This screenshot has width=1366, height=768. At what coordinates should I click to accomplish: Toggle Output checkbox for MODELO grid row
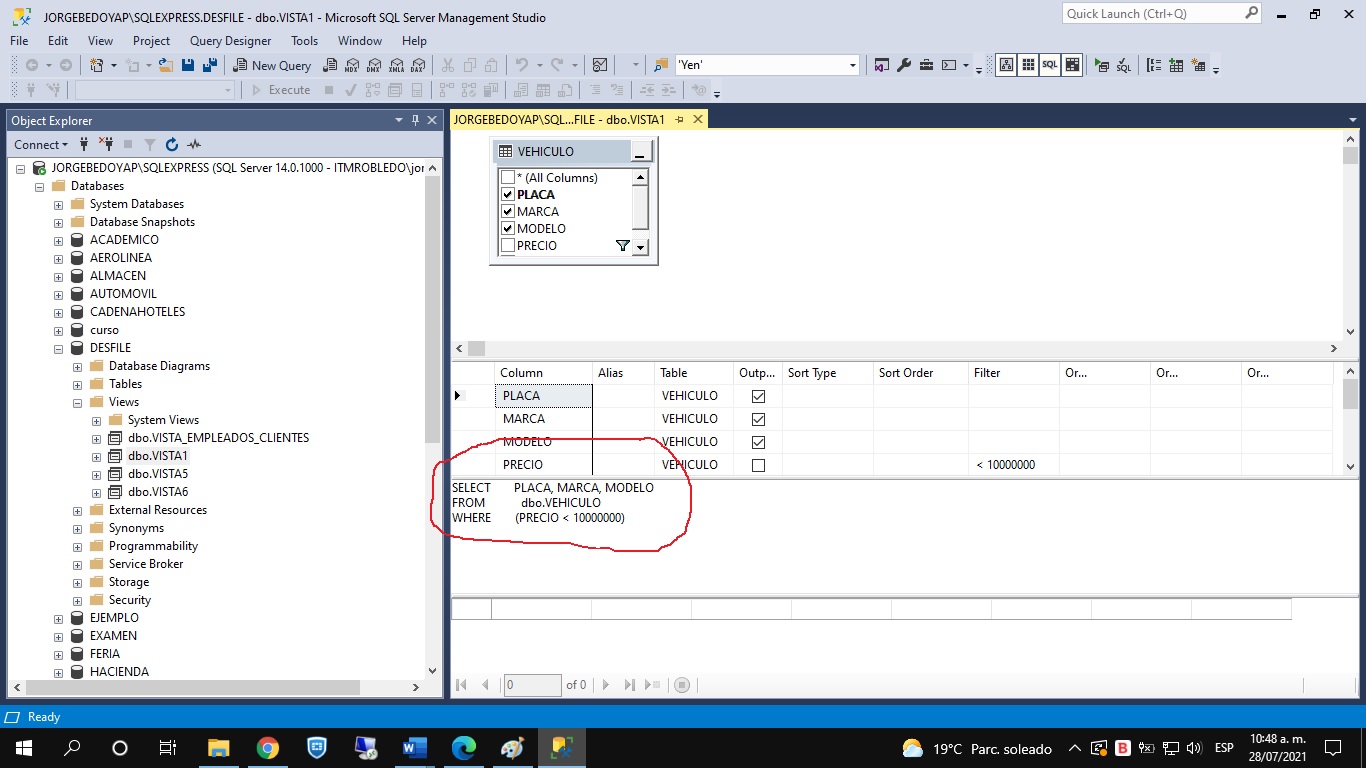point(758,442)
